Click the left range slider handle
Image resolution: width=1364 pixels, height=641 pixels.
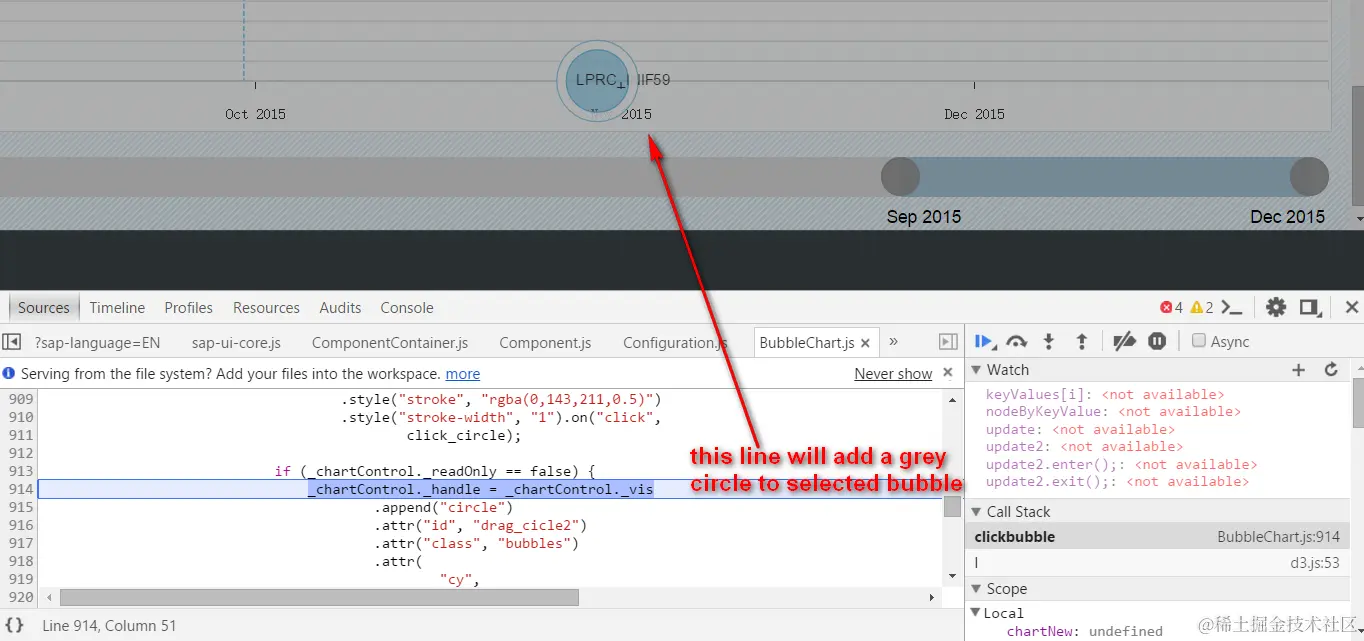[x=900, y=177]
